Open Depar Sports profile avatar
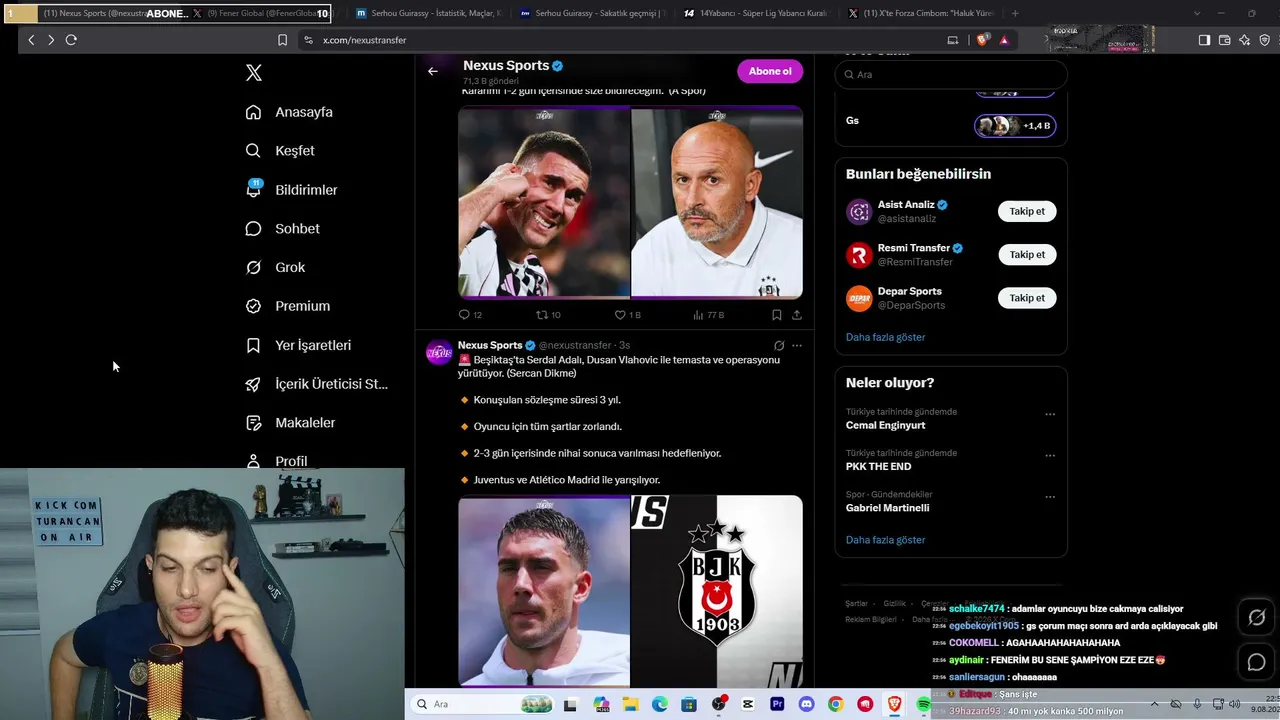 click(x=859, y=298)
